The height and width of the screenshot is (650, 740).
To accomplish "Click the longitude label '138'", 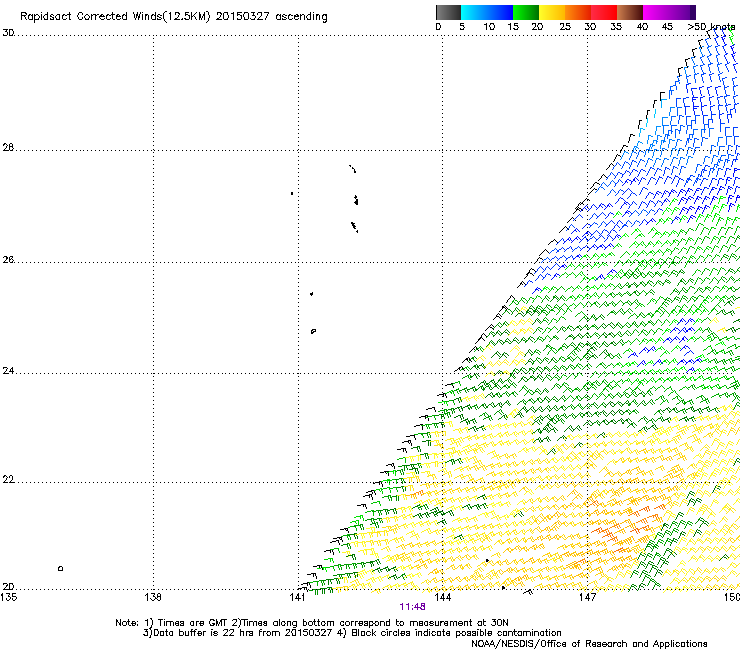I will [153, 597].
